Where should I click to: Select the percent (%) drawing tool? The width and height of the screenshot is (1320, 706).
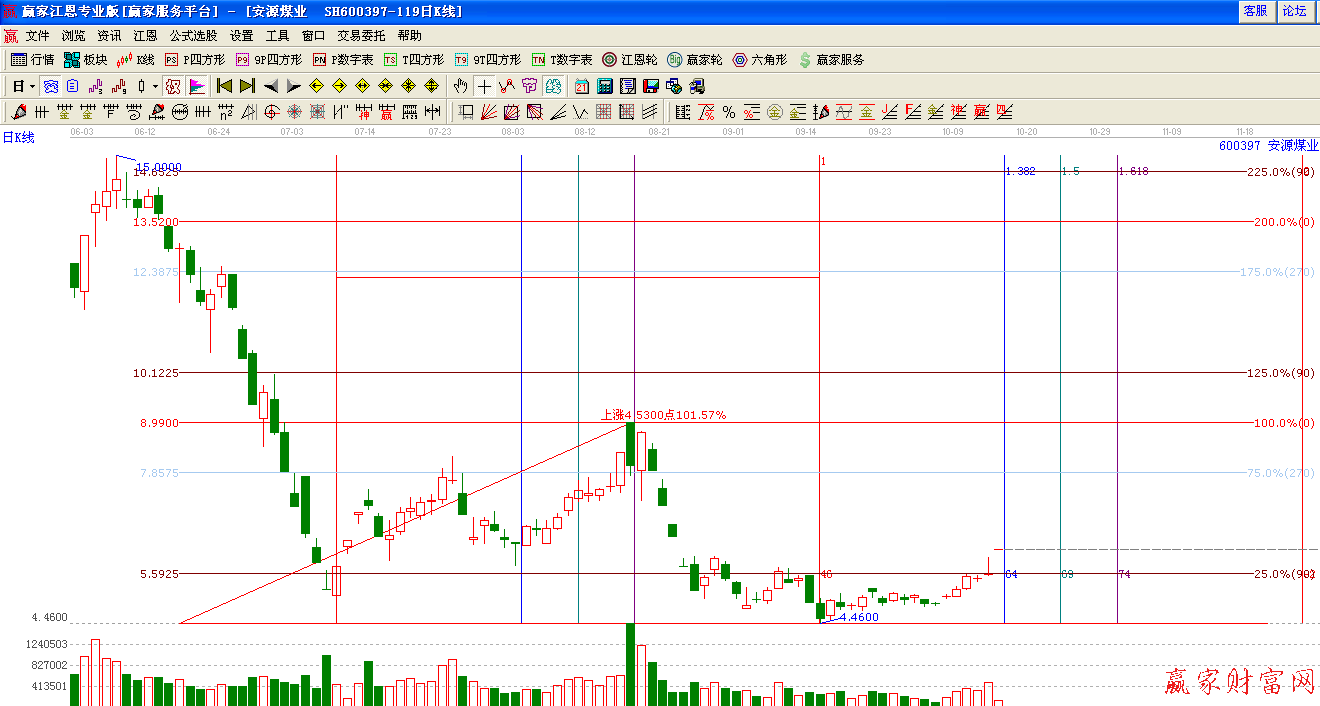coord(729,112)
